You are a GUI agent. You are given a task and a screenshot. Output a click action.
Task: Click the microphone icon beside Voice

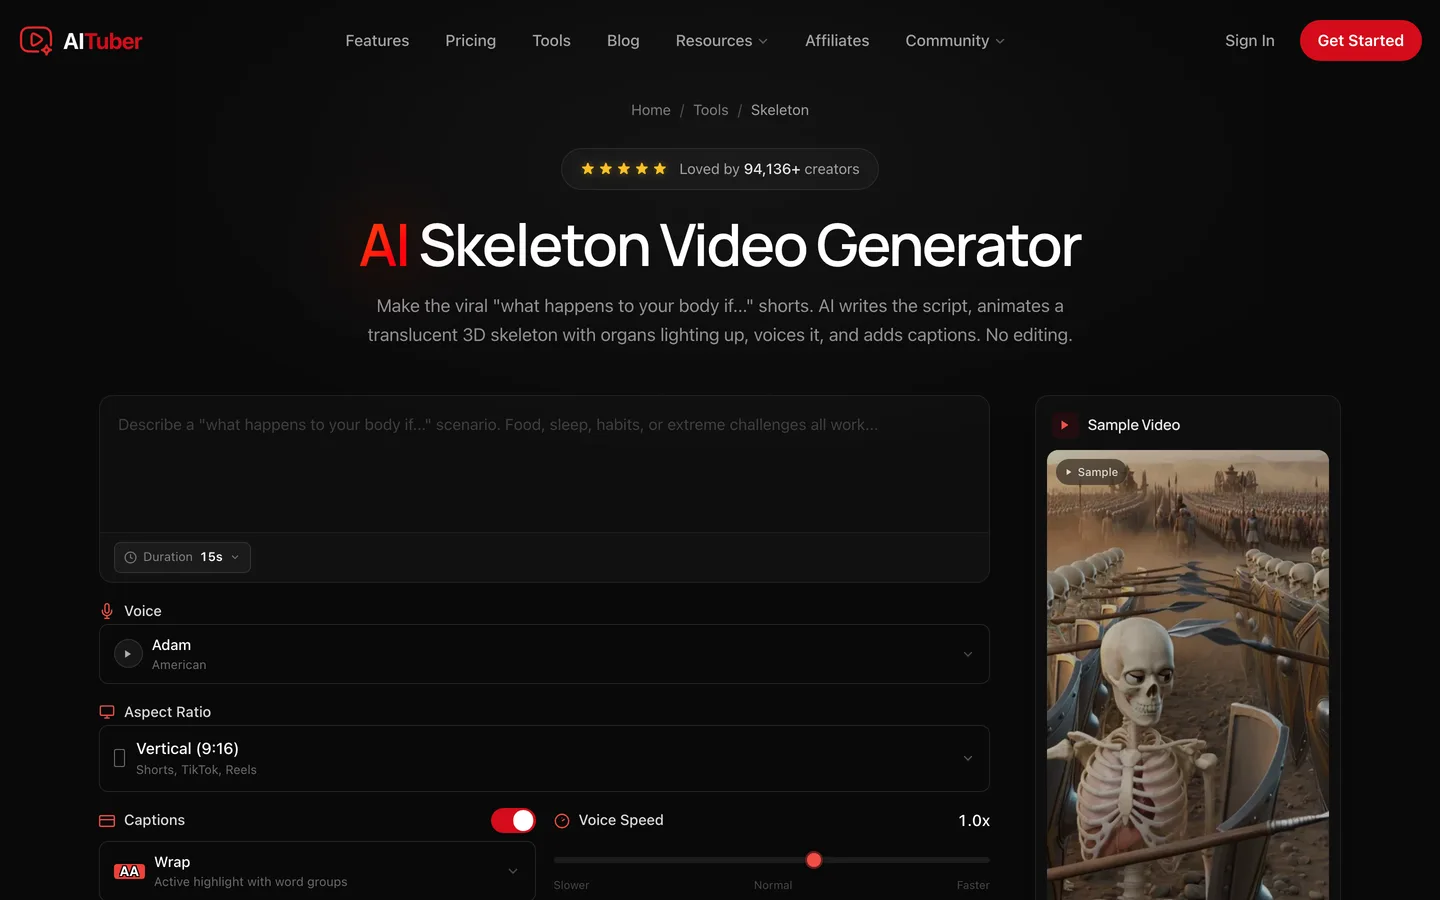pyautogui.click(x=107, y=611)
